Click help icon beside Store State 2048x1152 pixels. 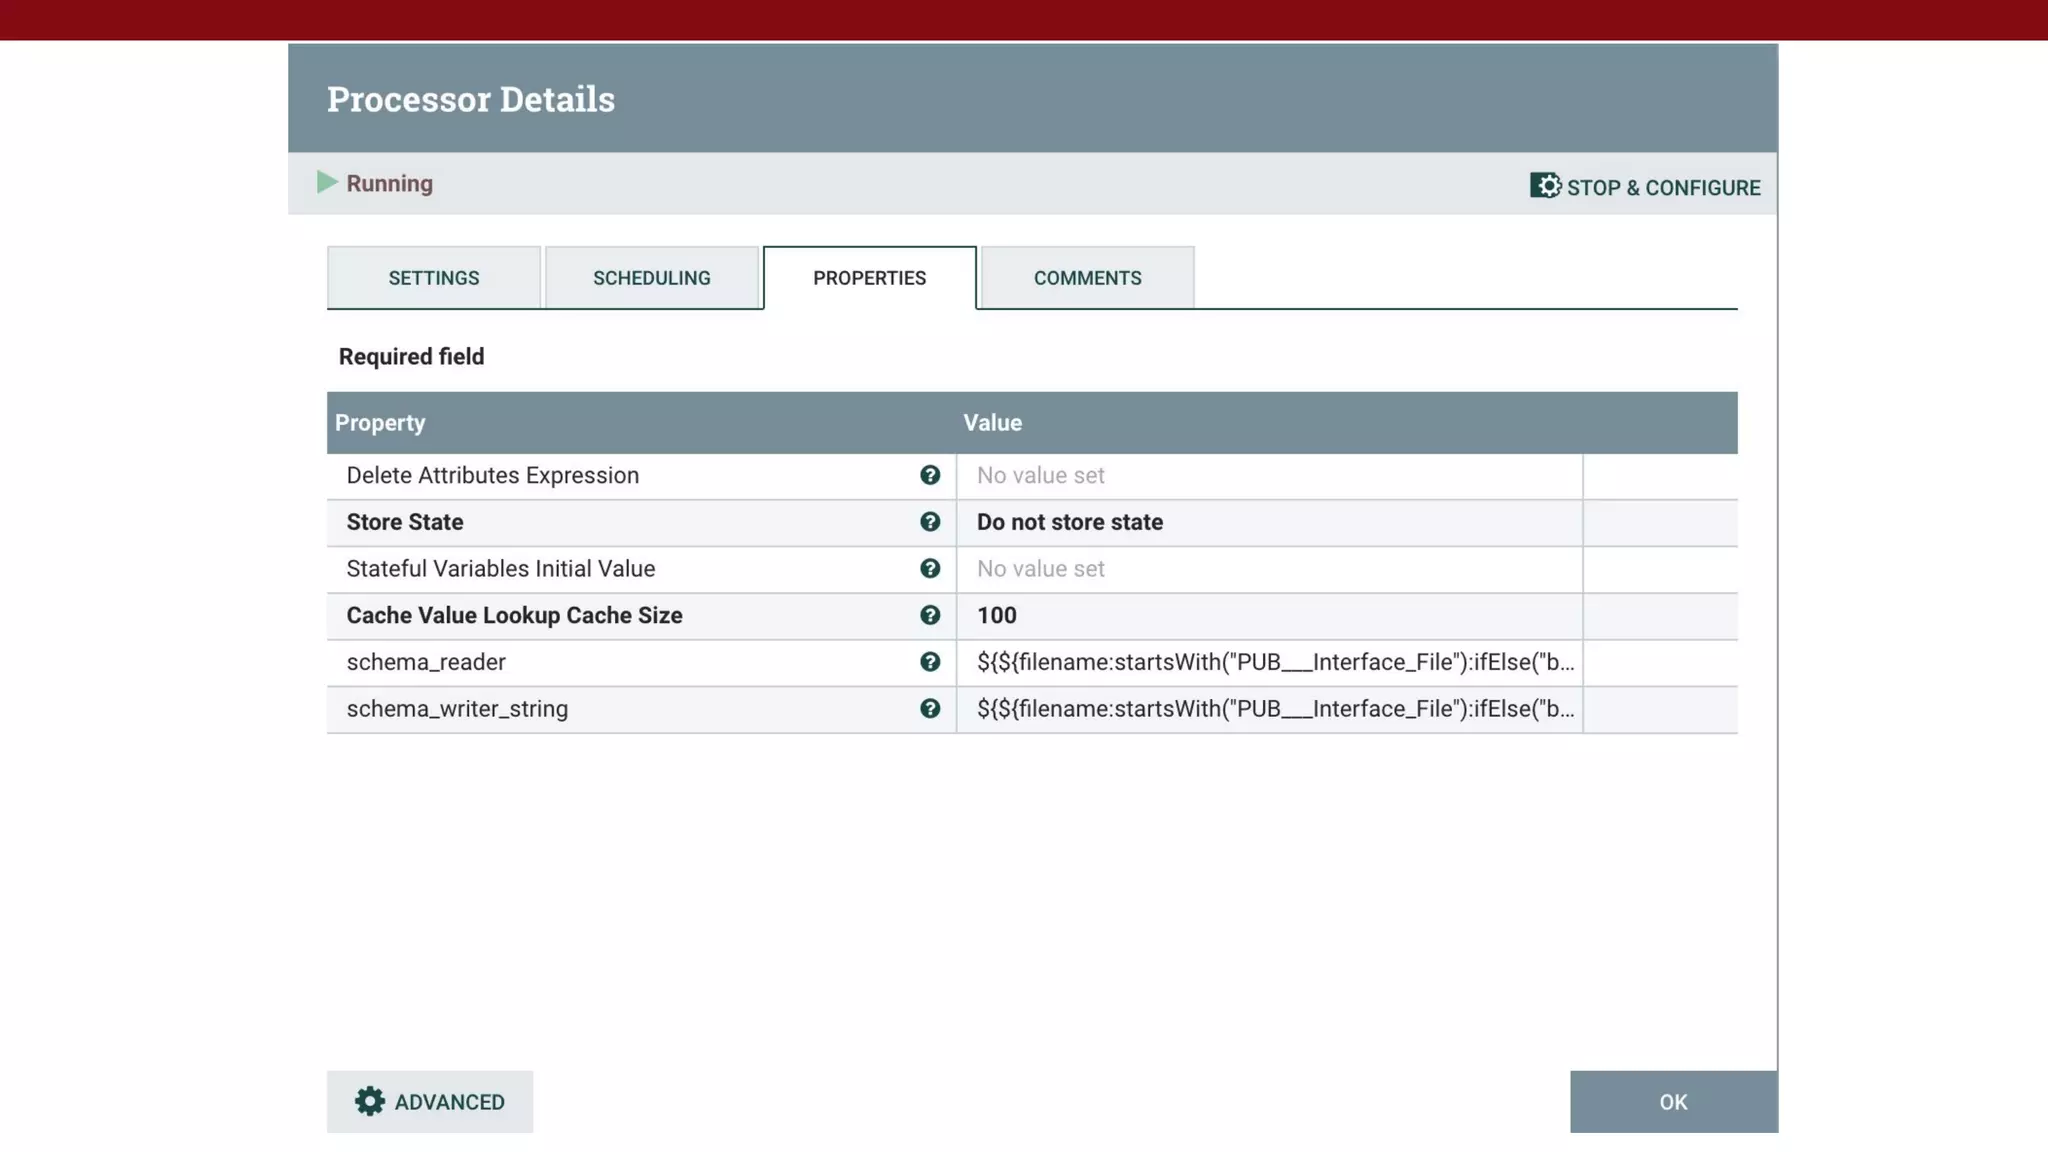pos(930,522)
